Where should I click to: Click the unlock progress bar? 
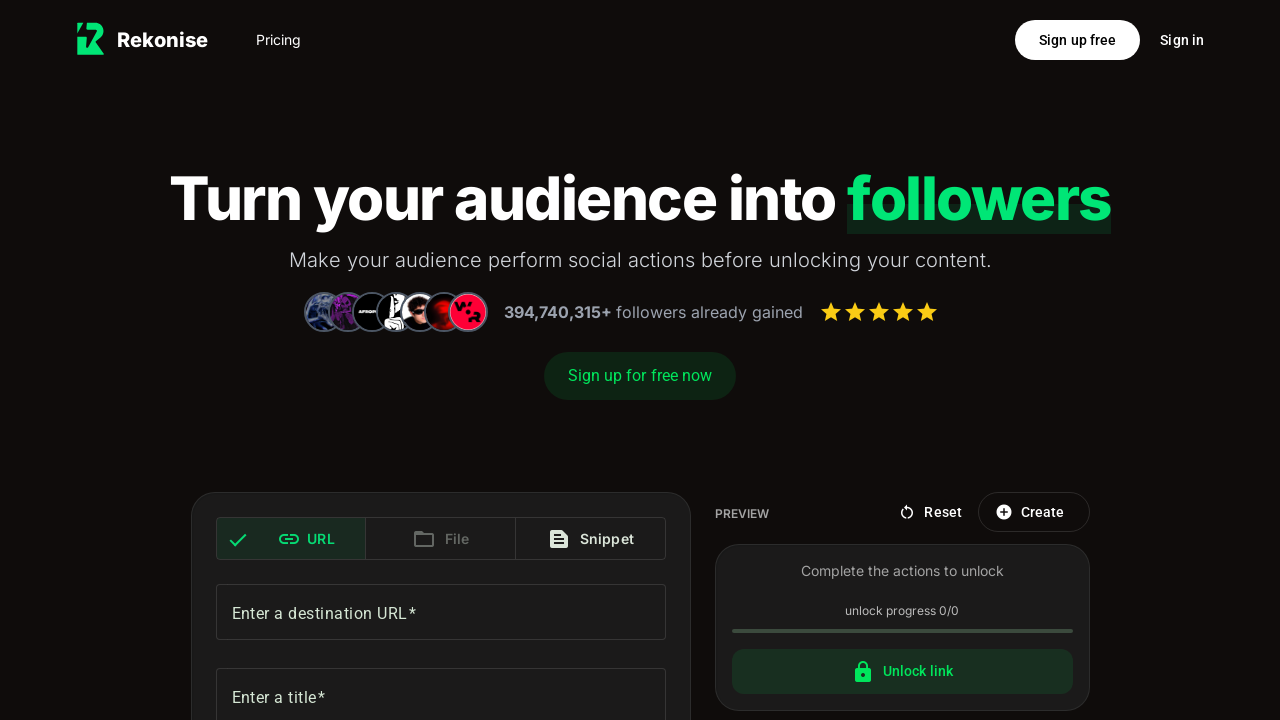coord(902,631)
